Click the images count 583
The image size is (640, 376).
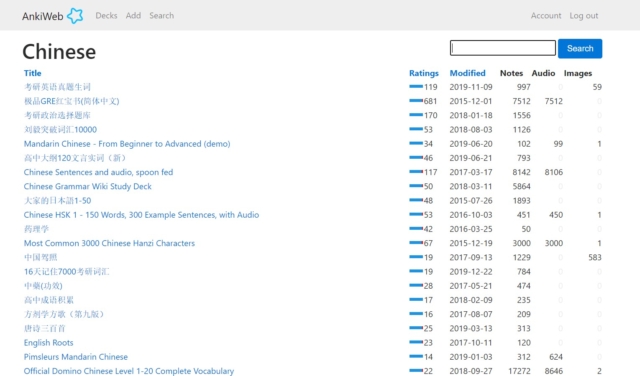tap(595, 257)
